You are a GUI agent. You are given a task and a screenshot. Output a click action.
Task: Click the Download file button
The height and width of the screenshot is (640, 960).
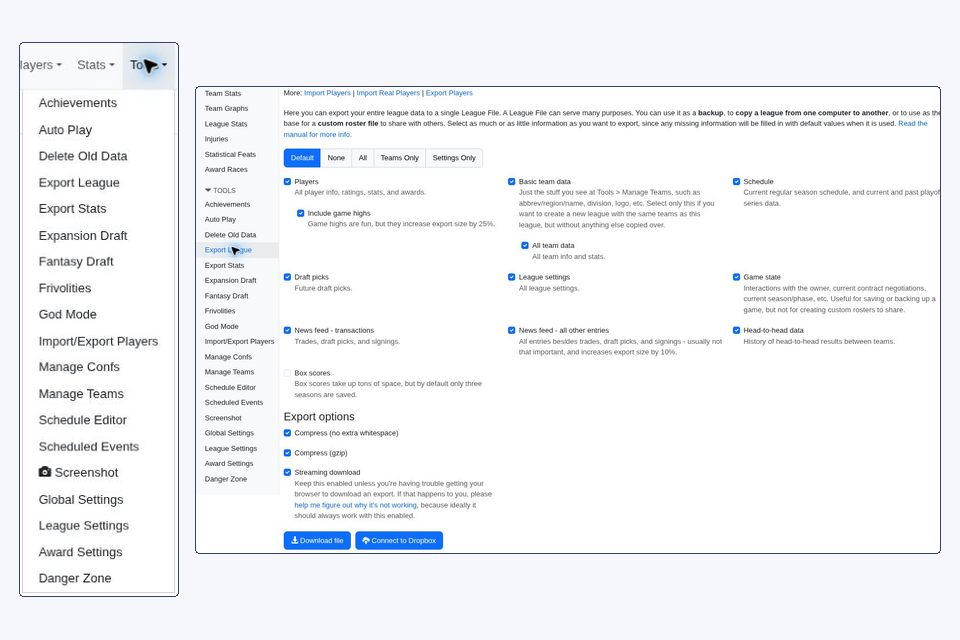317,541
